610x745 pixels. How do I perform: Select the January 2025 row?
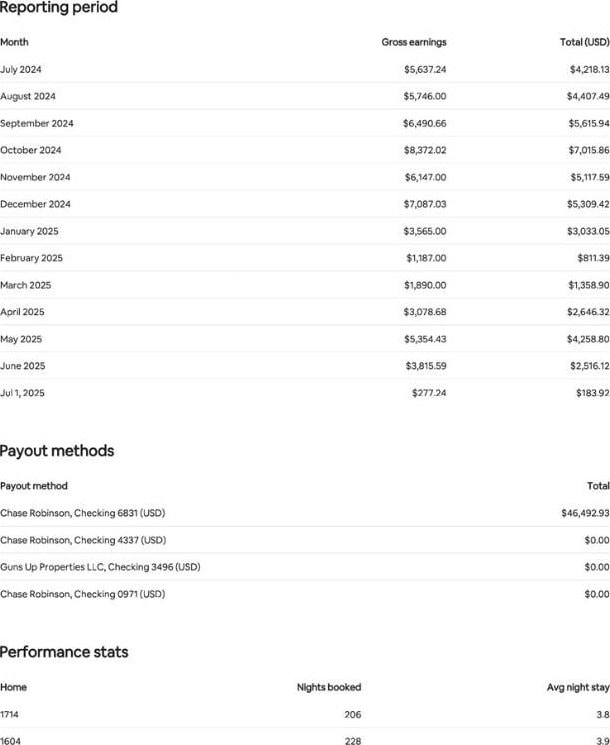coord(305,231)
